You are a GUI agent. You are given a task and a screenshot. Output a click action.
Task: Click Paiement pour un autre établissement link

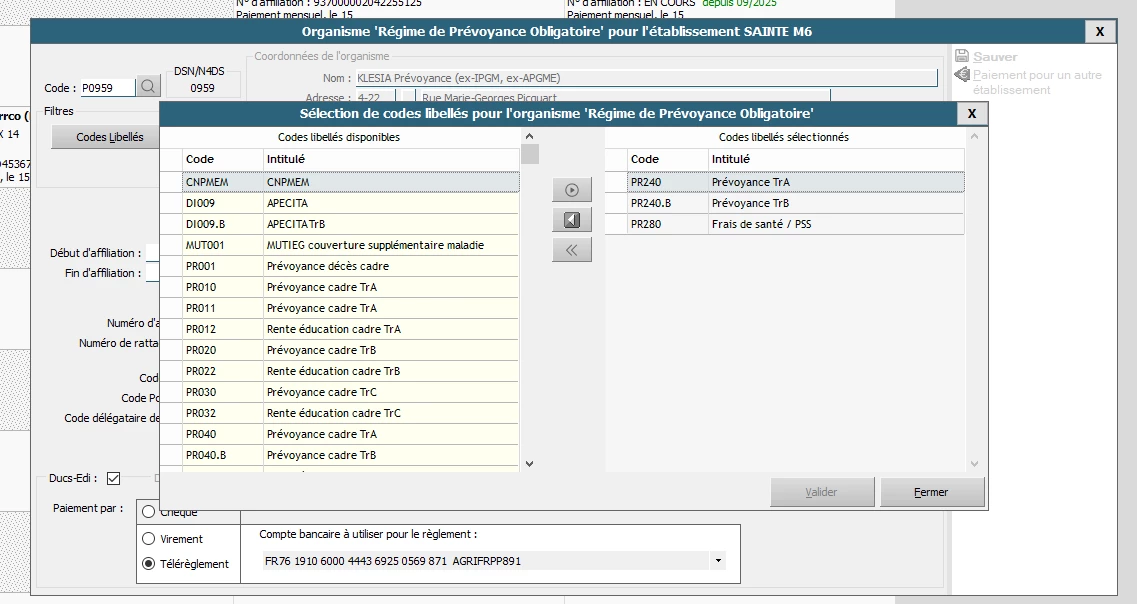pyautogui.click(x=1037, y=82)
